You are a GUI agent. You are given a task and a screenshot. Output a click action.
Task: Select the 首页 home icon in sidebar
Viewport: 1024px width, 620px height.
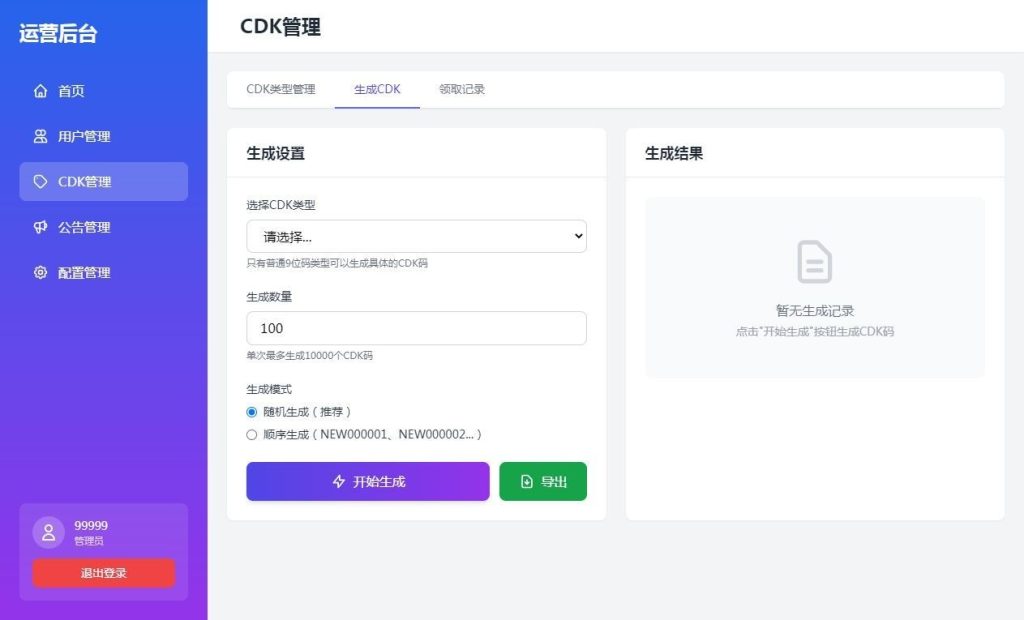pos(40,91)
